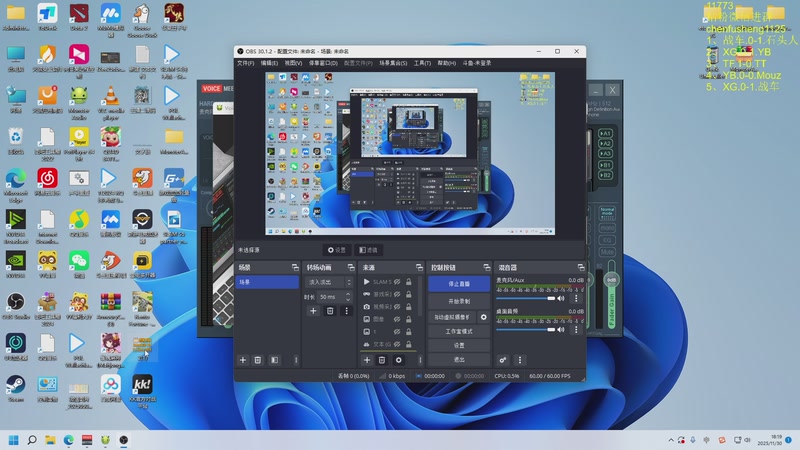
Task: Toggle visibility of source named 1
Action: point(397,332)
